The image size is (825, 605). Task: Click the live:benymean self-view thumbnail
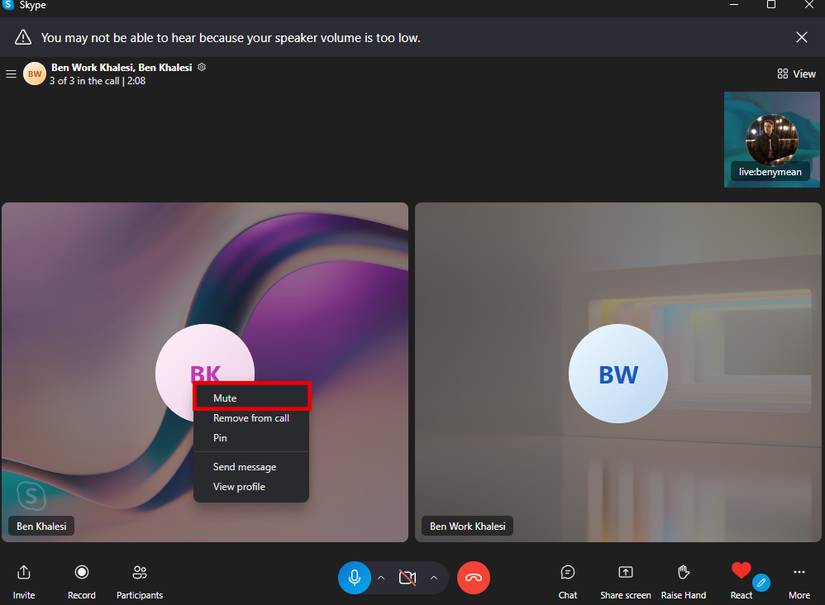pos(771,140)
